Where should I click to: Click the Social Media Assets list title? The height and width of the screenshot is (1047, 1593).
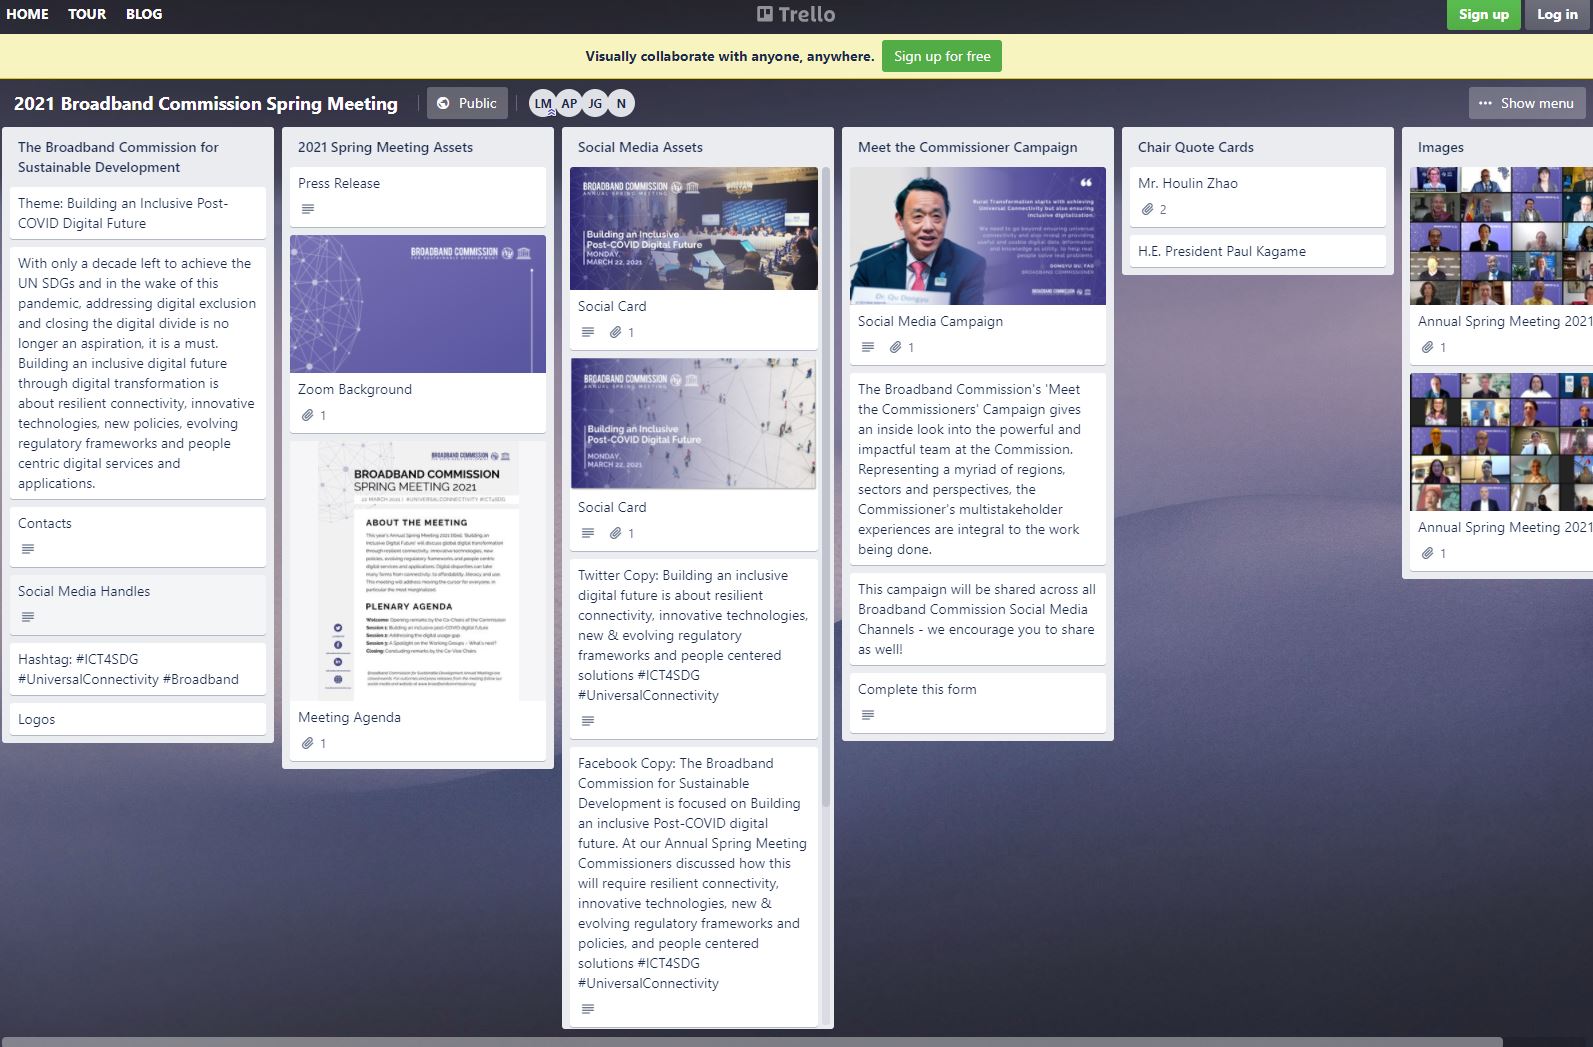[x=640, y=147]
